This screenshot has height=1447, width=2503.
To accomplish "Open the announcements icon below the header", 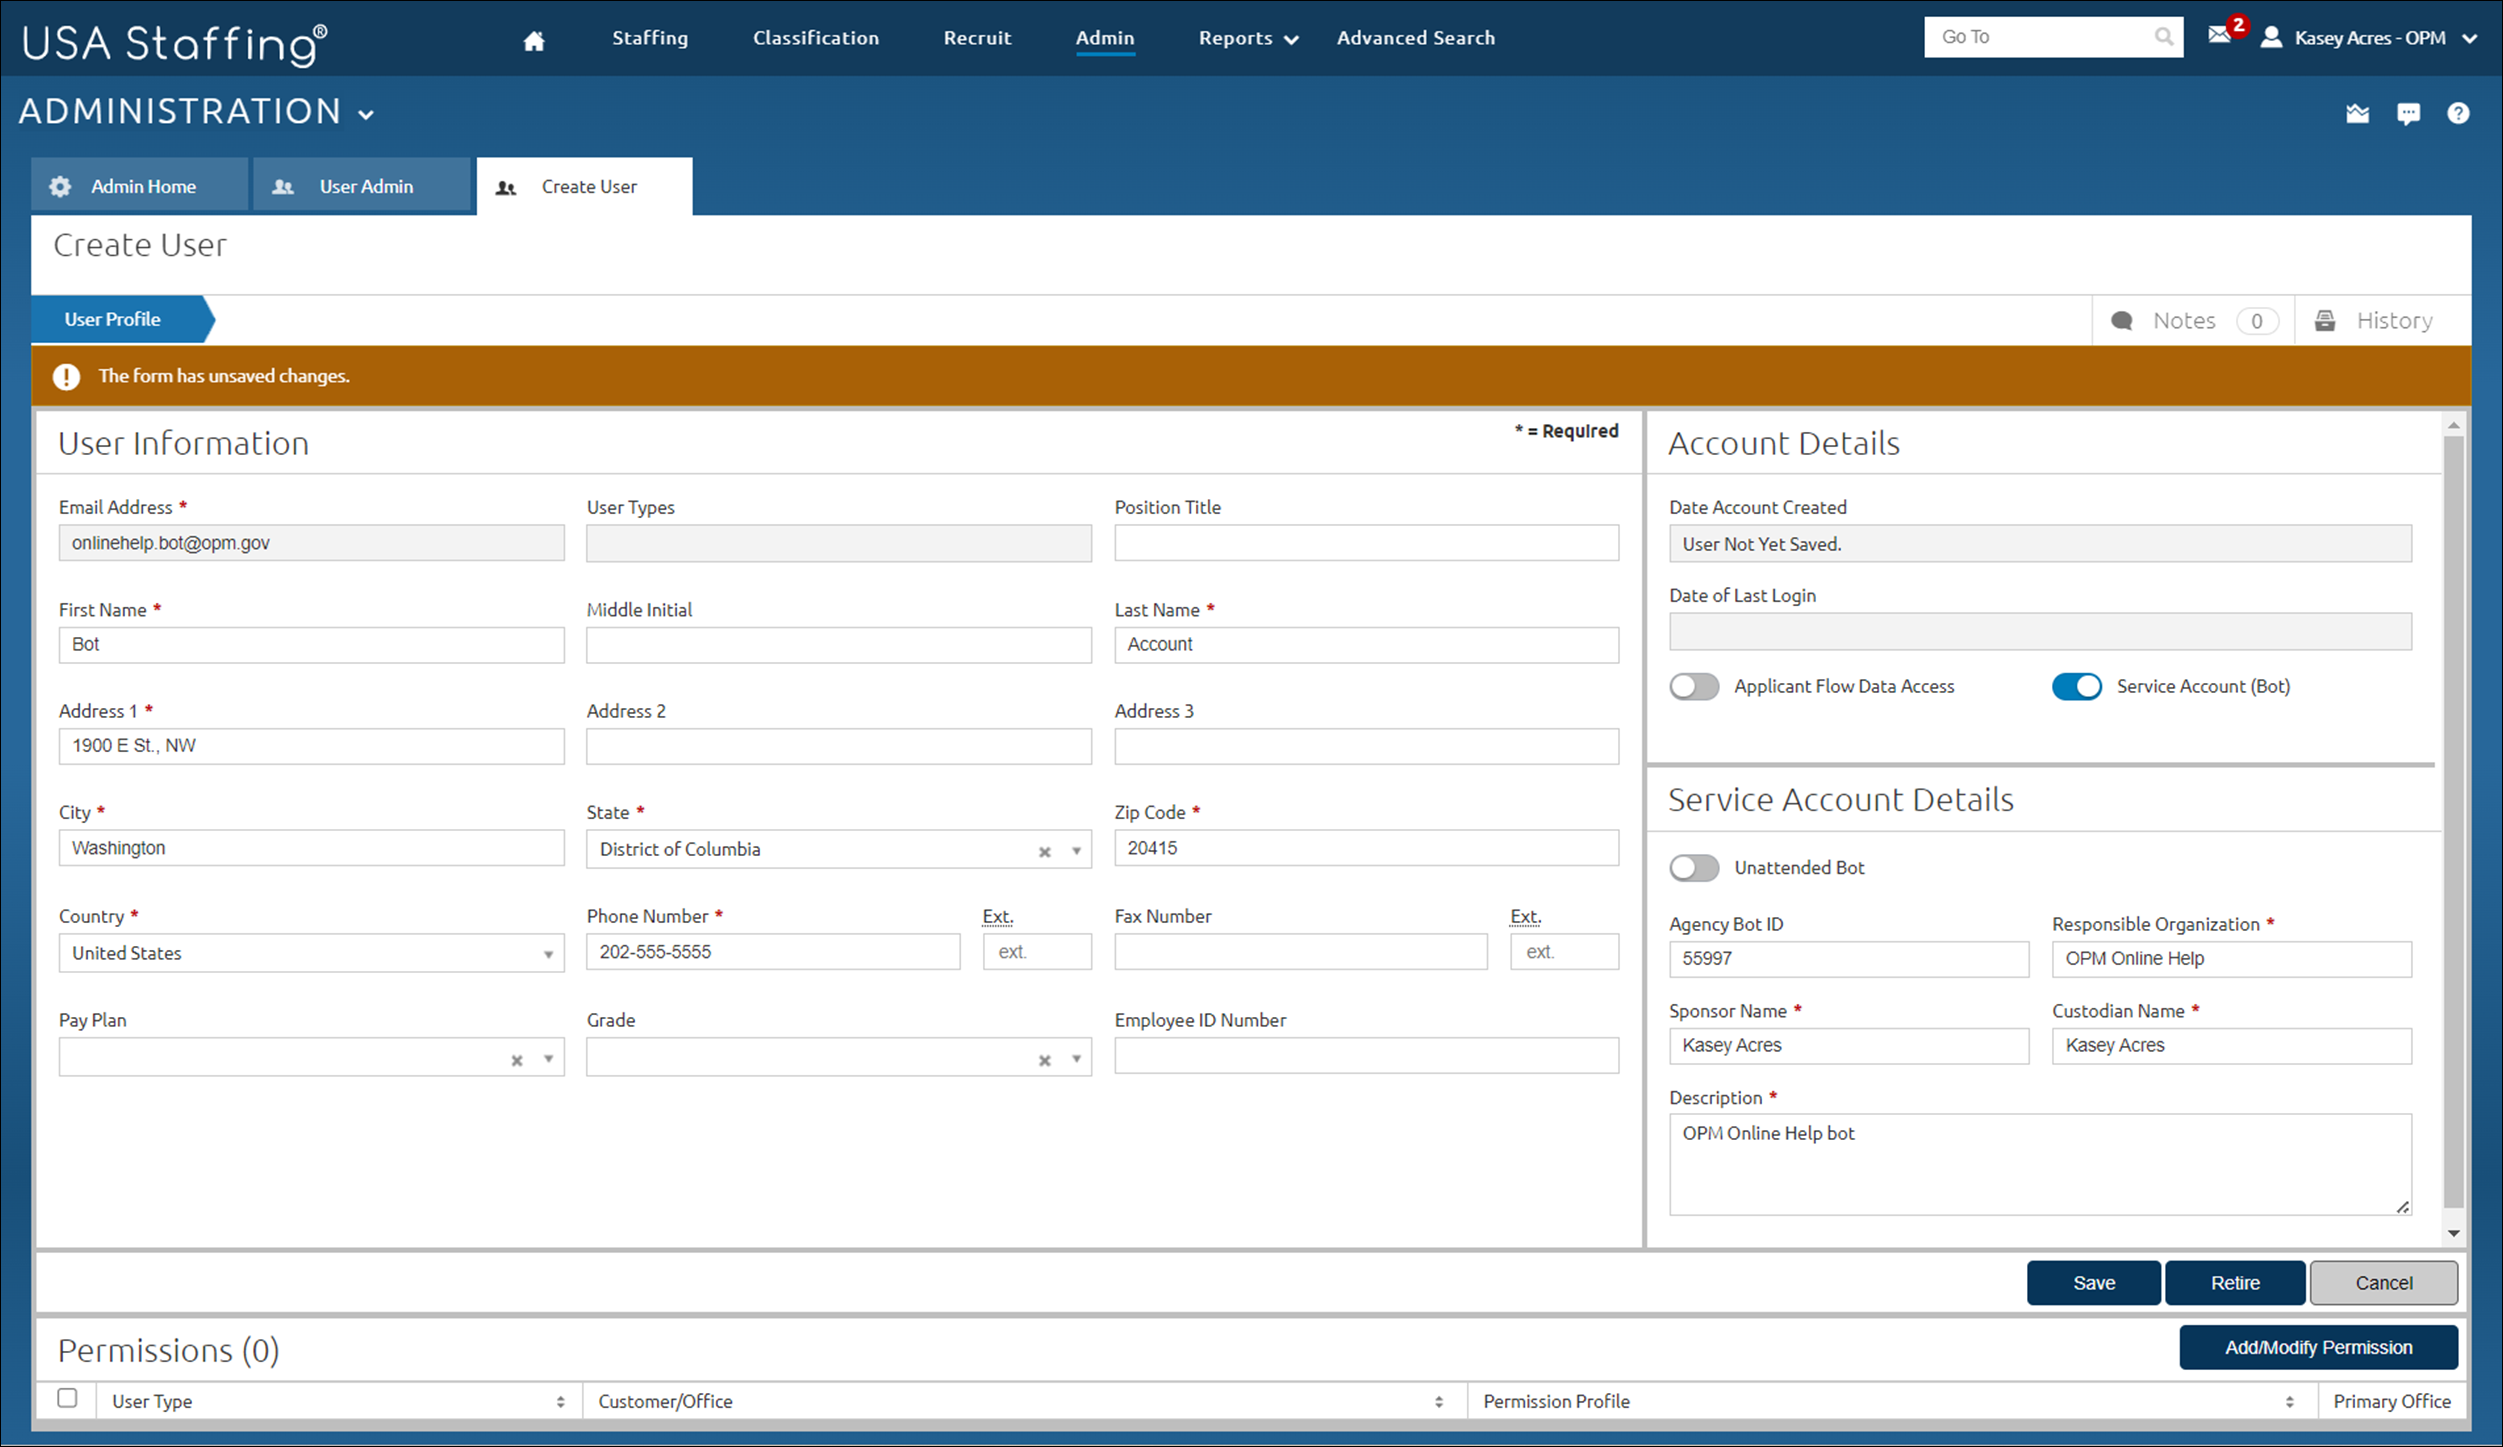I will [2358, 113].
